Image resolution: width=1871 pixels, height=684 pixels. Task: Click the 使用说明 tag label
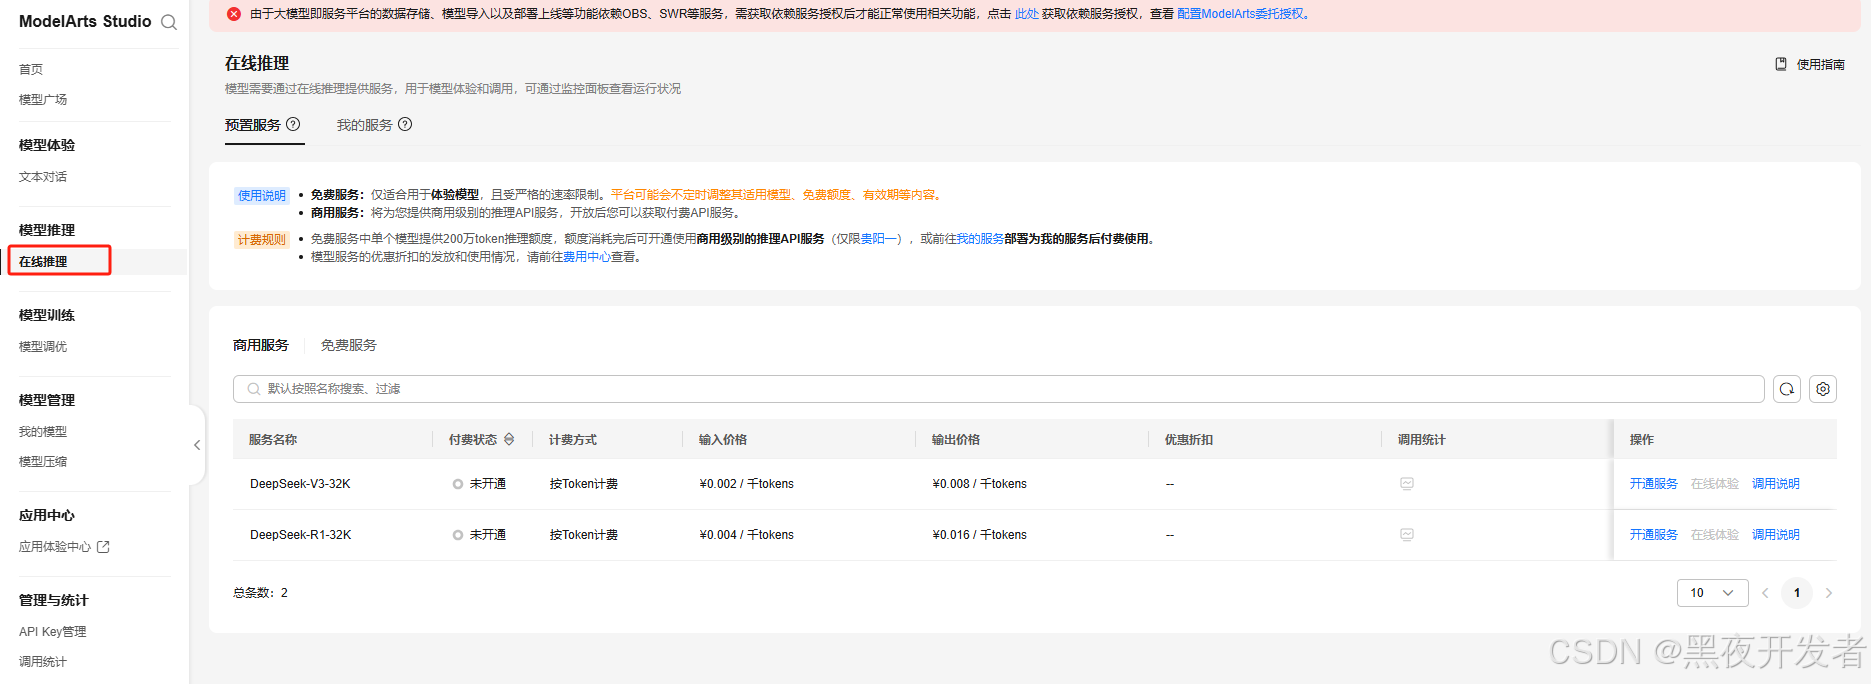[262, 196]
